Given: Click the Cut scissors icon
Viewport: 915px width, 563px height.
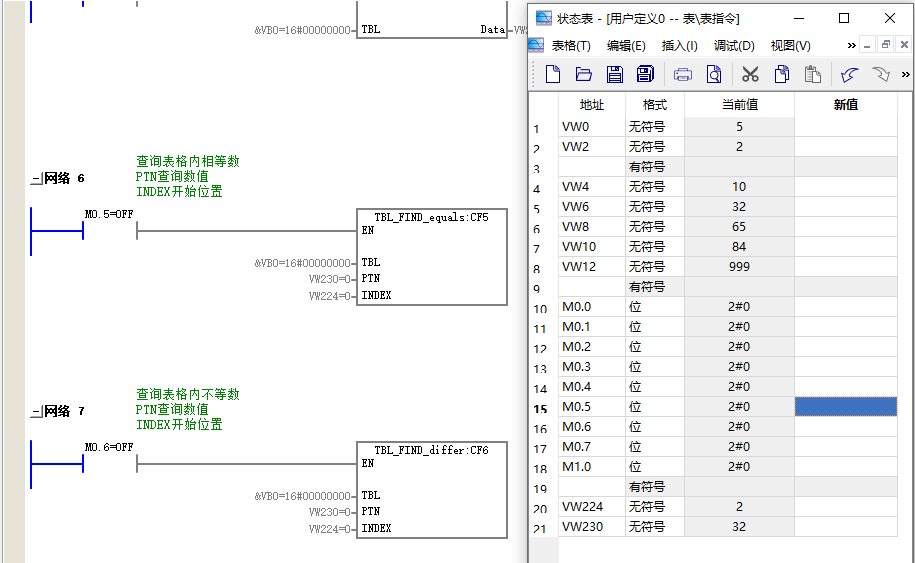Looking at the screenshot, I should [750, 75].
